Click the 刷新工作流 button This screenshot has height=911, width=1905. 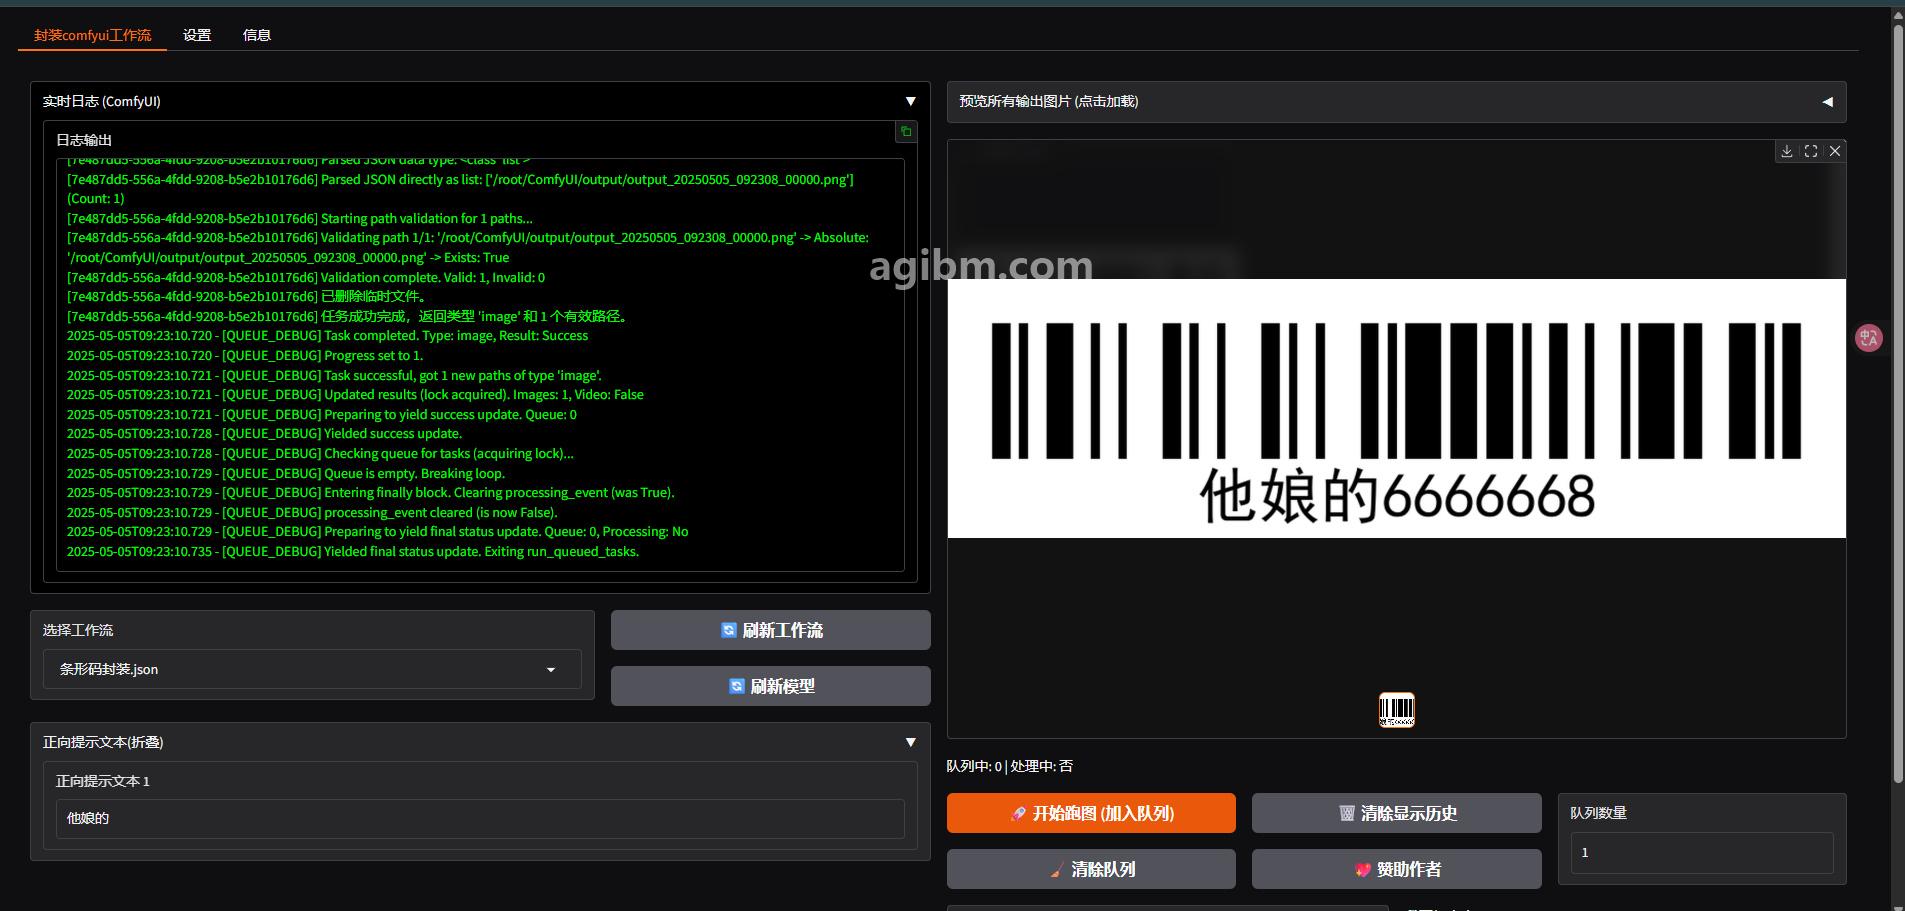click(770, 630)
